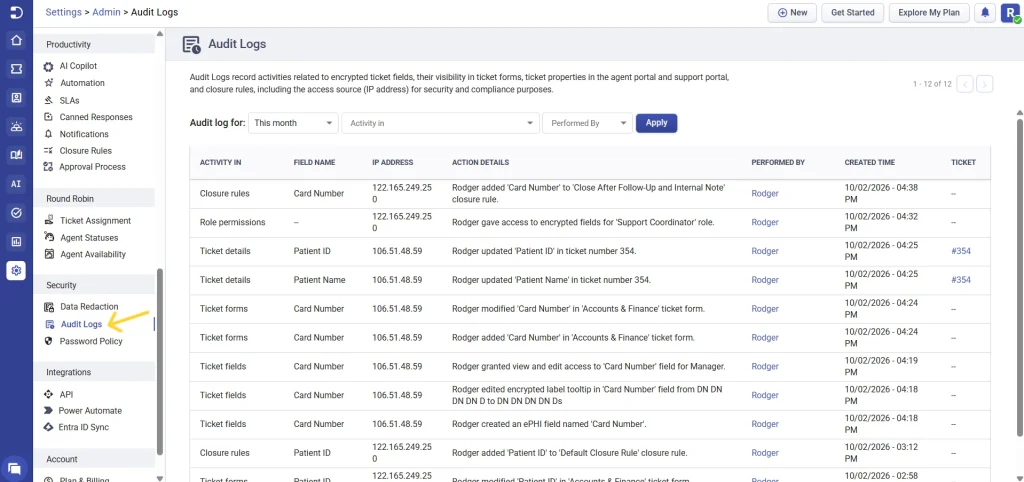This screenshot has height=482, width=1024.
Task: Open ticket #354 link in Patient Name row
Action: coord(961,280)
